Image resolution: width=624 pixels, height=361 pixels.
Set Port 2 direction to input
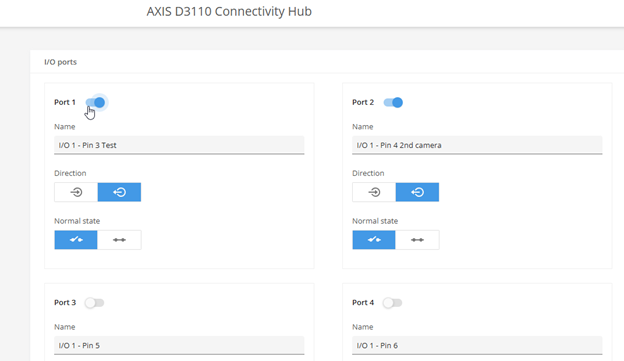pos(374,192)
